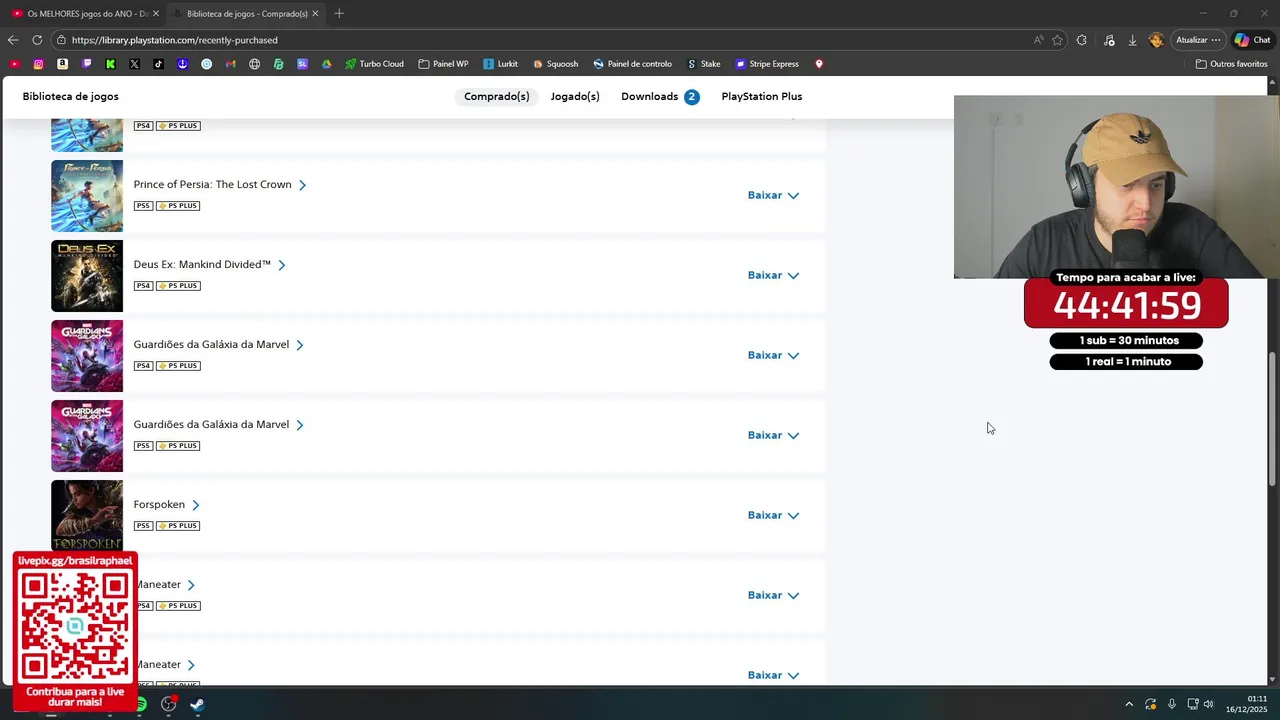
Task: Open the X (Twitter) bookmark icon
Action: (134, 64)
